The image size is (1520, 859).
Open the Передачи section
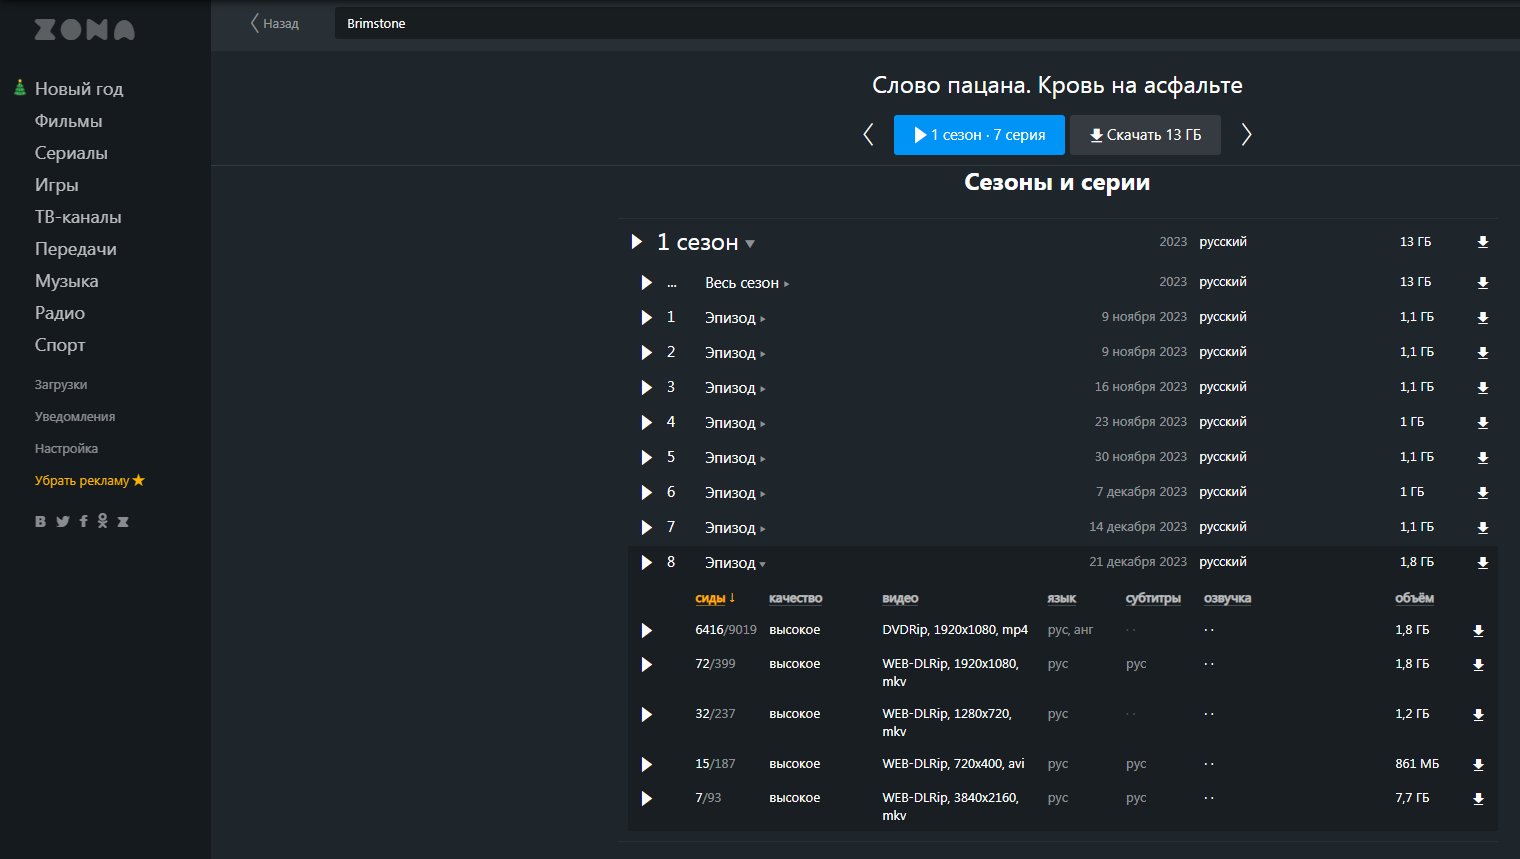point(75,249)
